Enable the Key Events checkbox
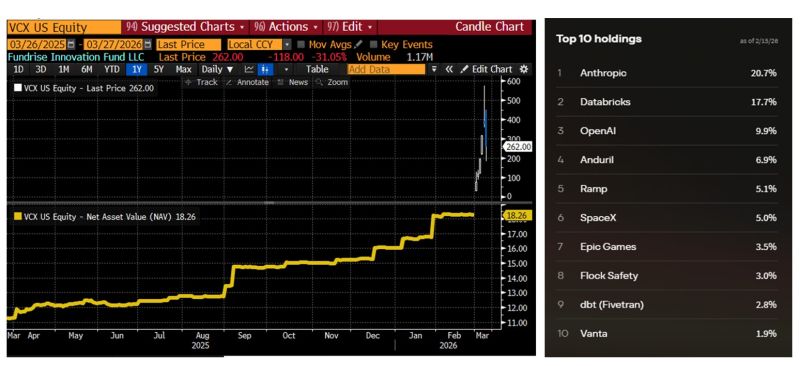 (x=374, y=45)
